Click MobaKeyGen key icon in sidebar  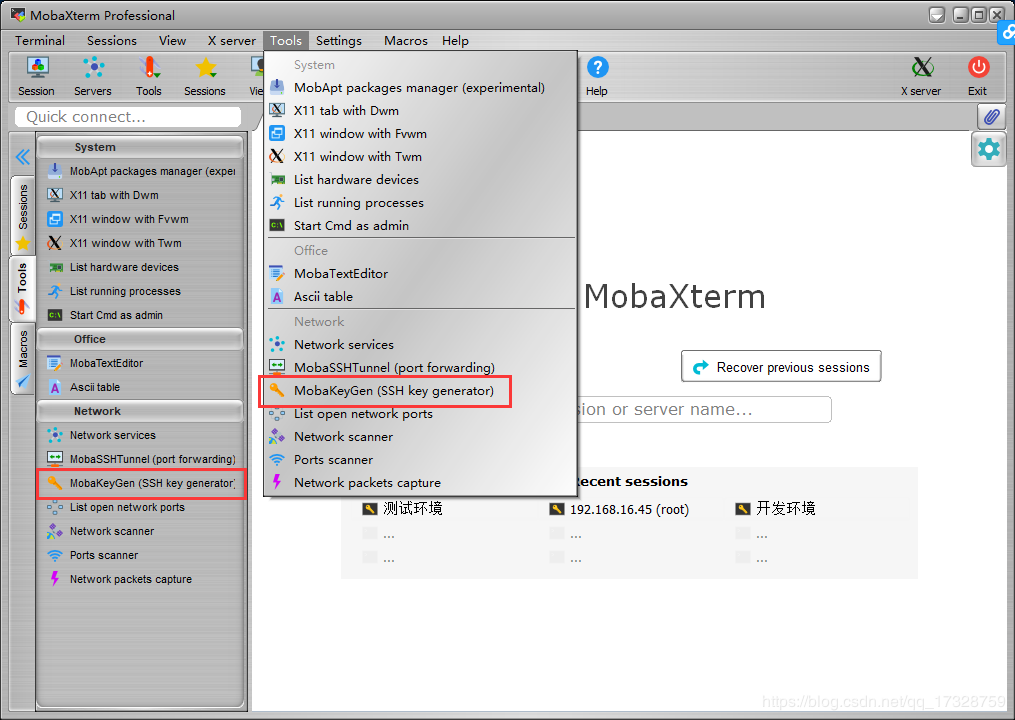pyautogui.click(x=55, y=483)
